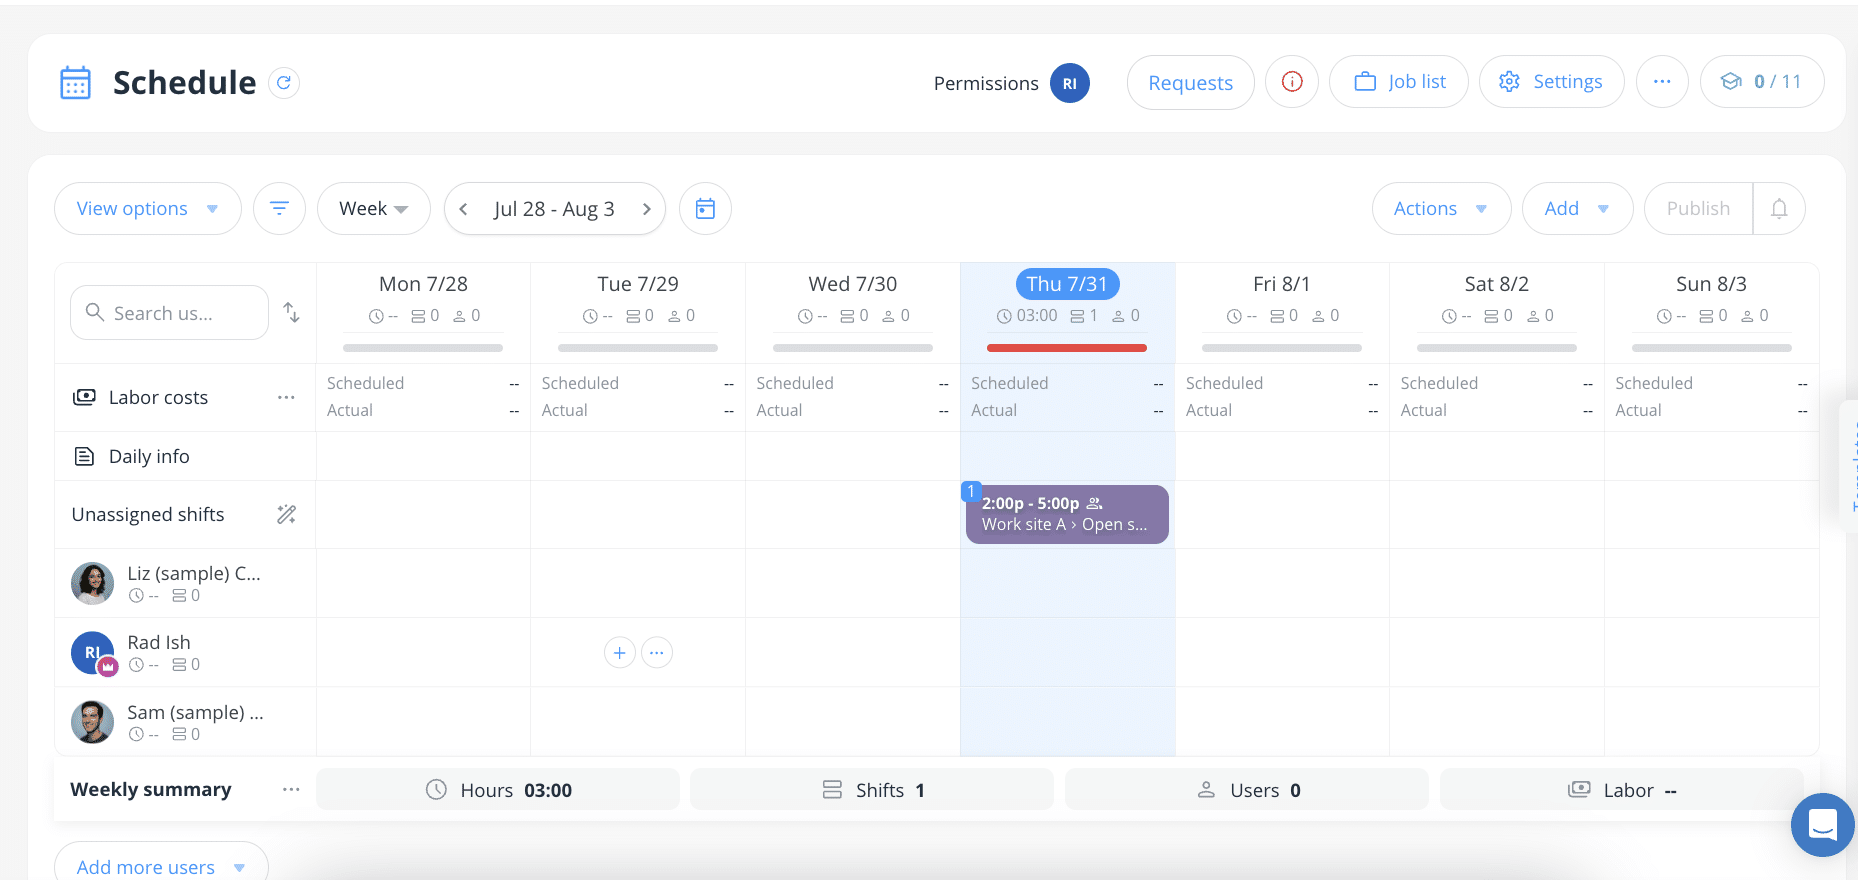Select the Thu 7/31 day header
Image resolution: width=1858 pixels, height=880 pixels.
[x=1067, y=284]
